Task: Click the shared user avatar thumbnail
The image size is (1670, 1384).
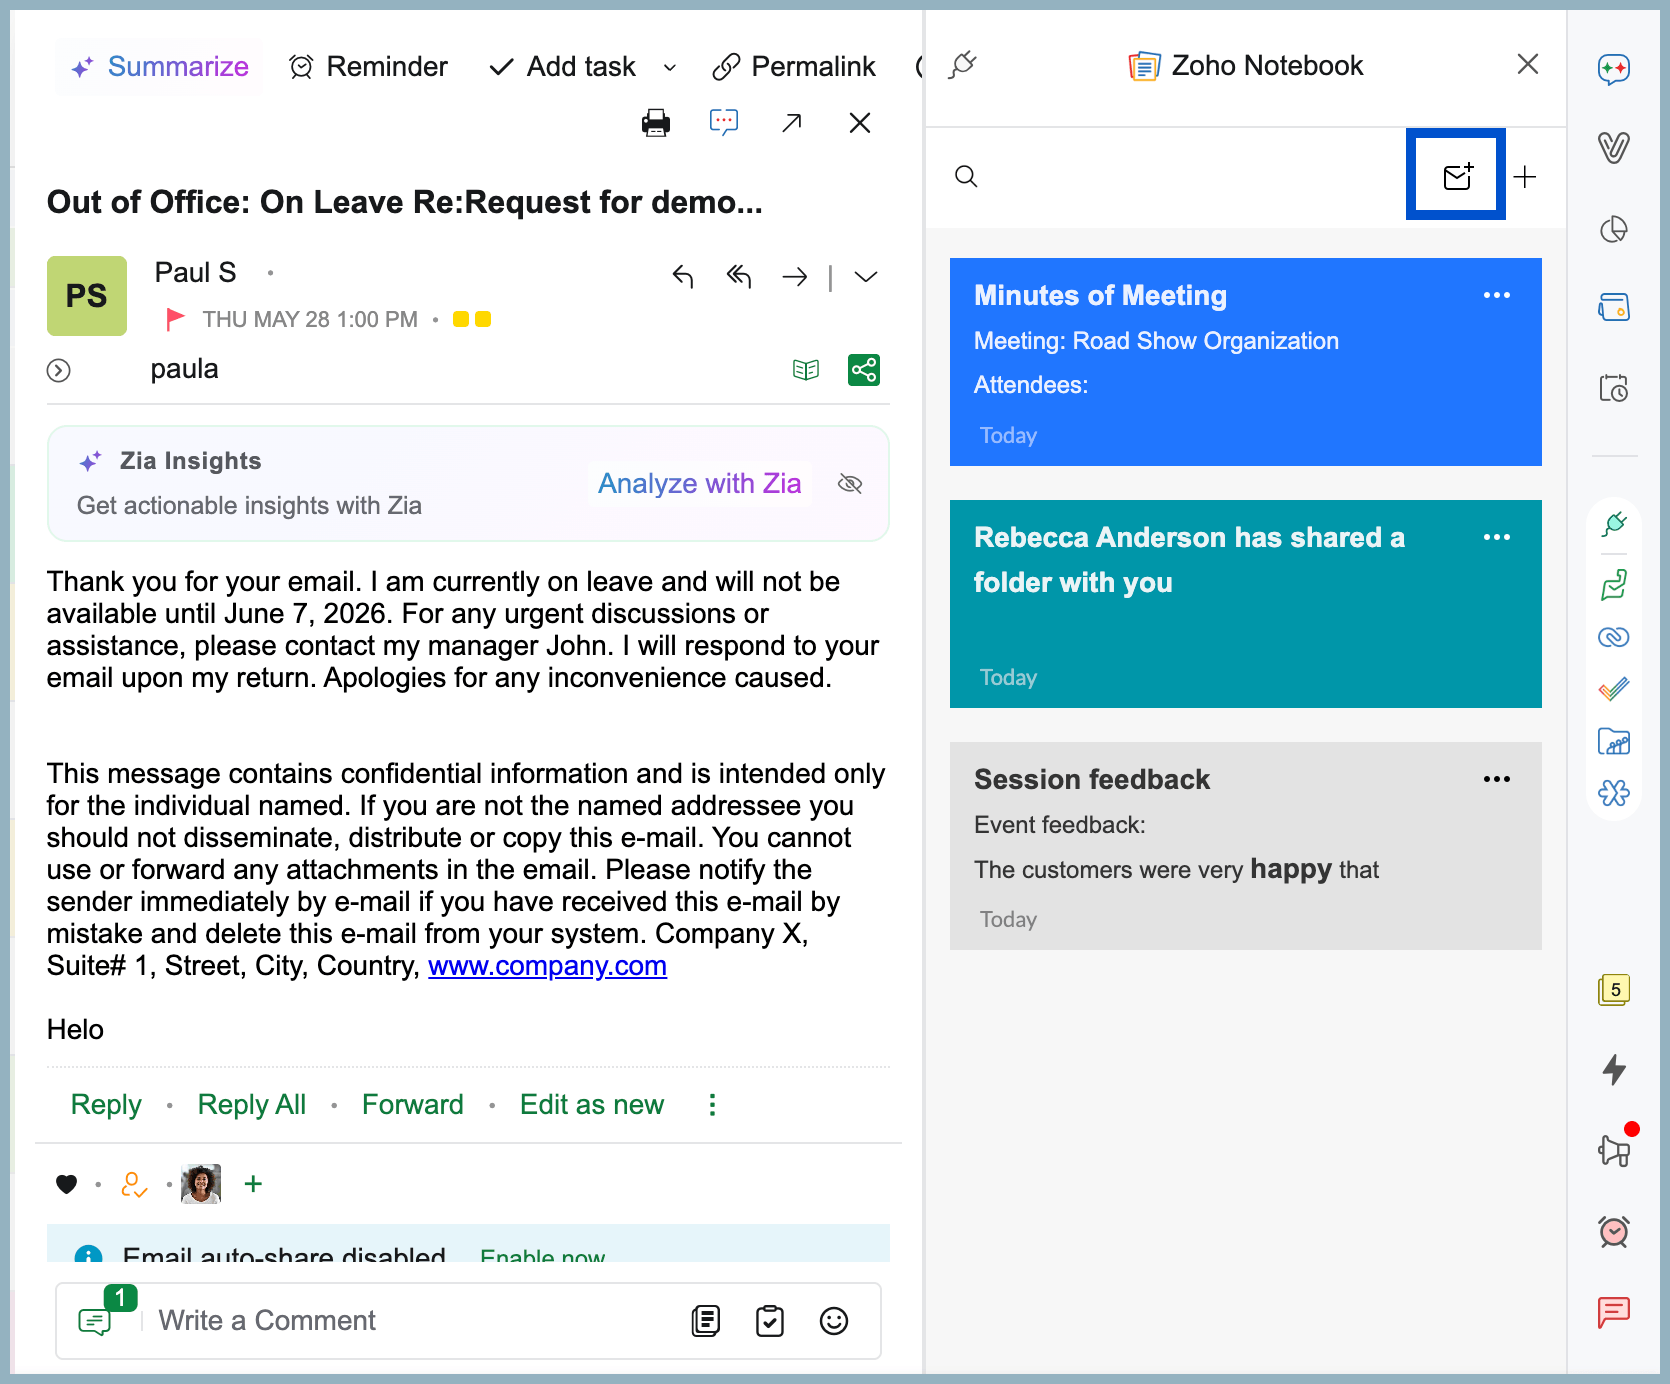Action: pyautogui.click(x=201, y=1184)
